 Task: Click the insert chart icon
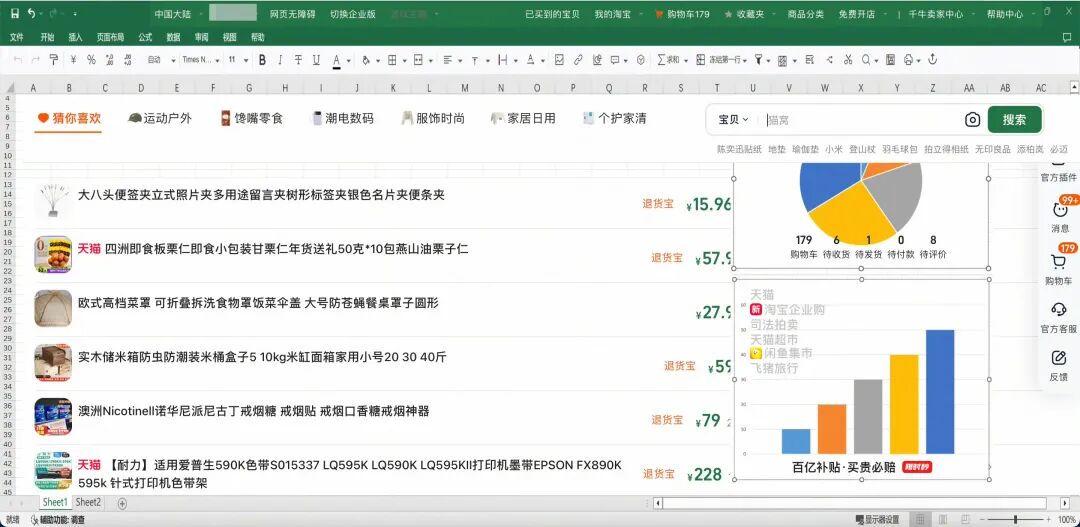596,60
